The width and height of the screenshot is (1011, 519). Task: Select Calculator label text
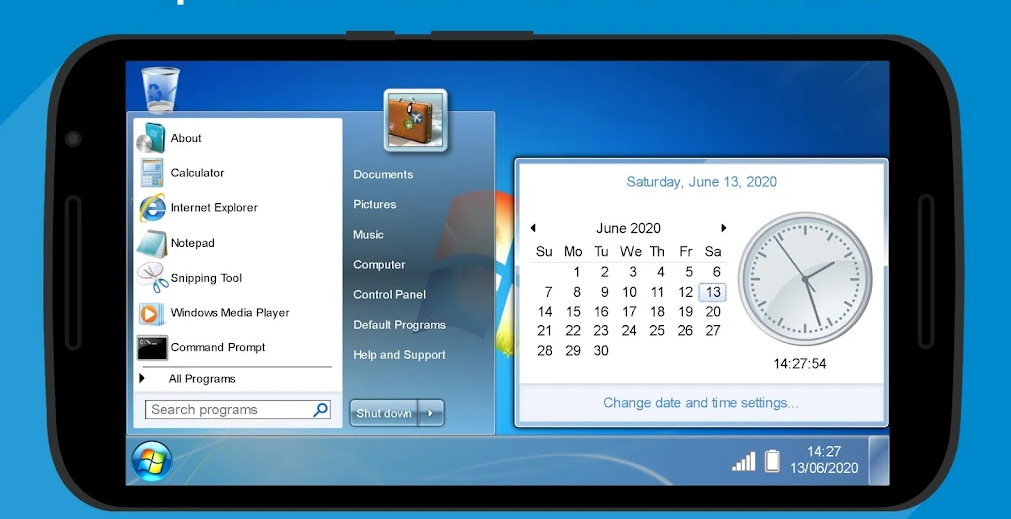[x=197, y=173]
